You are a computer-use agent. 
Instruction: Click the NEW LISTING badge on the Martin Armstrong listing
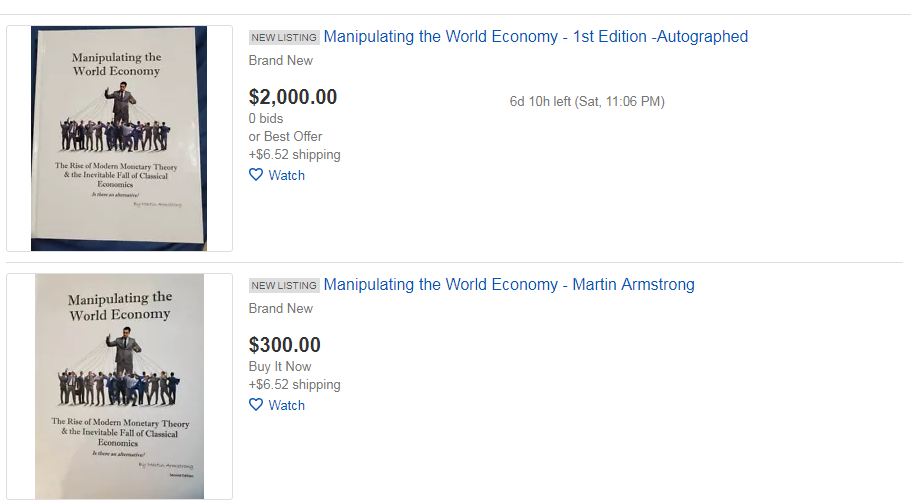click(284, 285)
